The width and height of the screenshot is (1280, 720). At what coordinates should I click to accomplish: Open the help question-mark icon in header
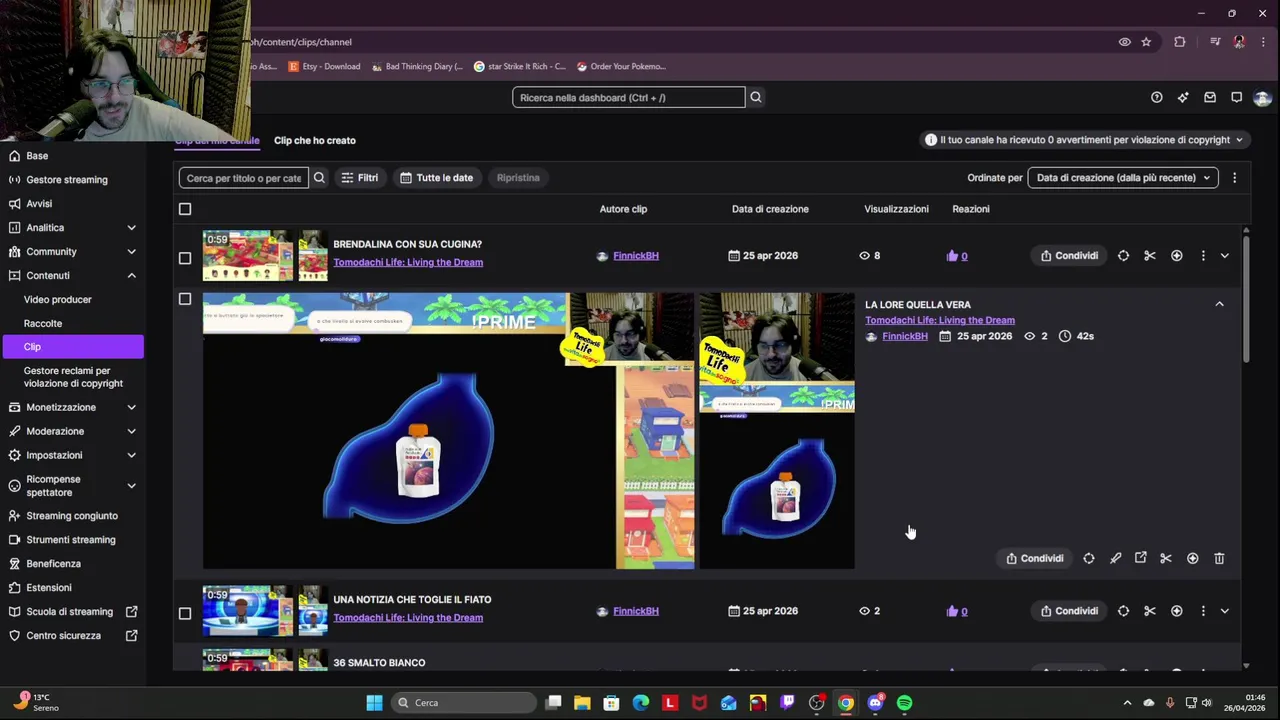[x=1157, y=97]
